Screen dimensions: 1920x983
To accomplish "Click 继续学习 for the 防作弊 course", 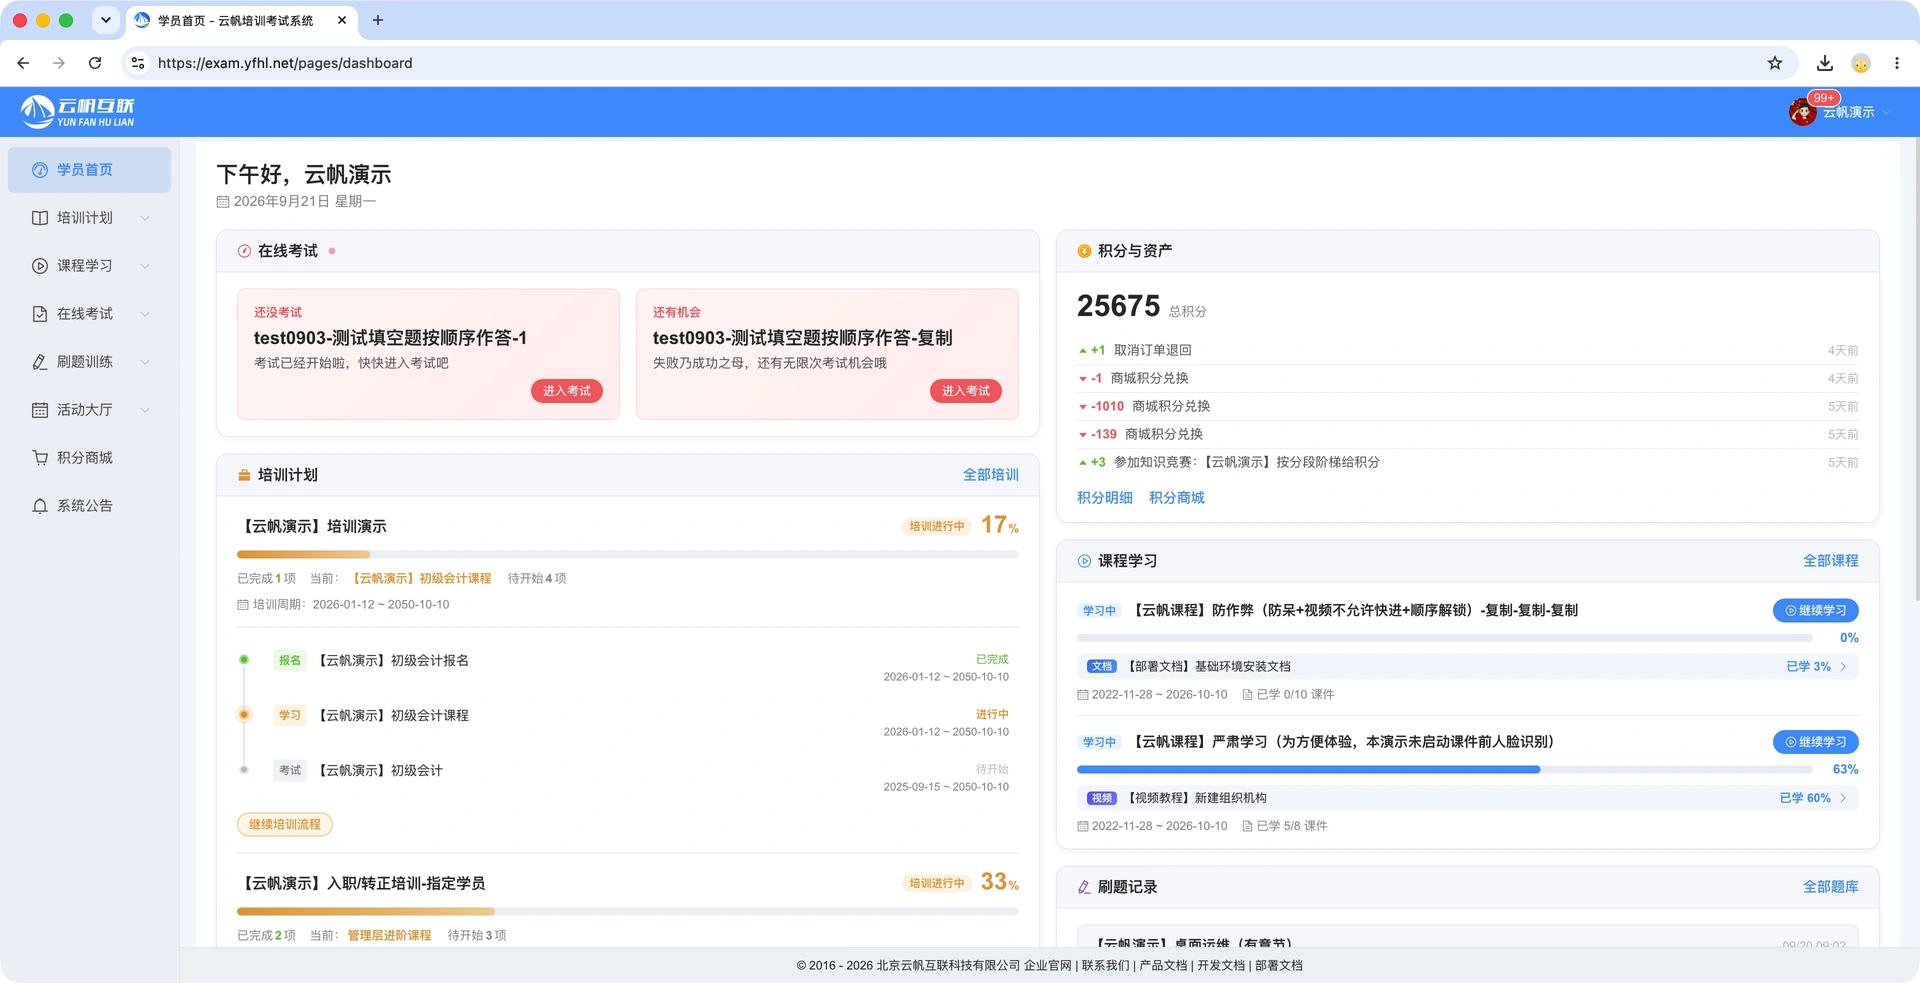I will (x=1816, y=610).
